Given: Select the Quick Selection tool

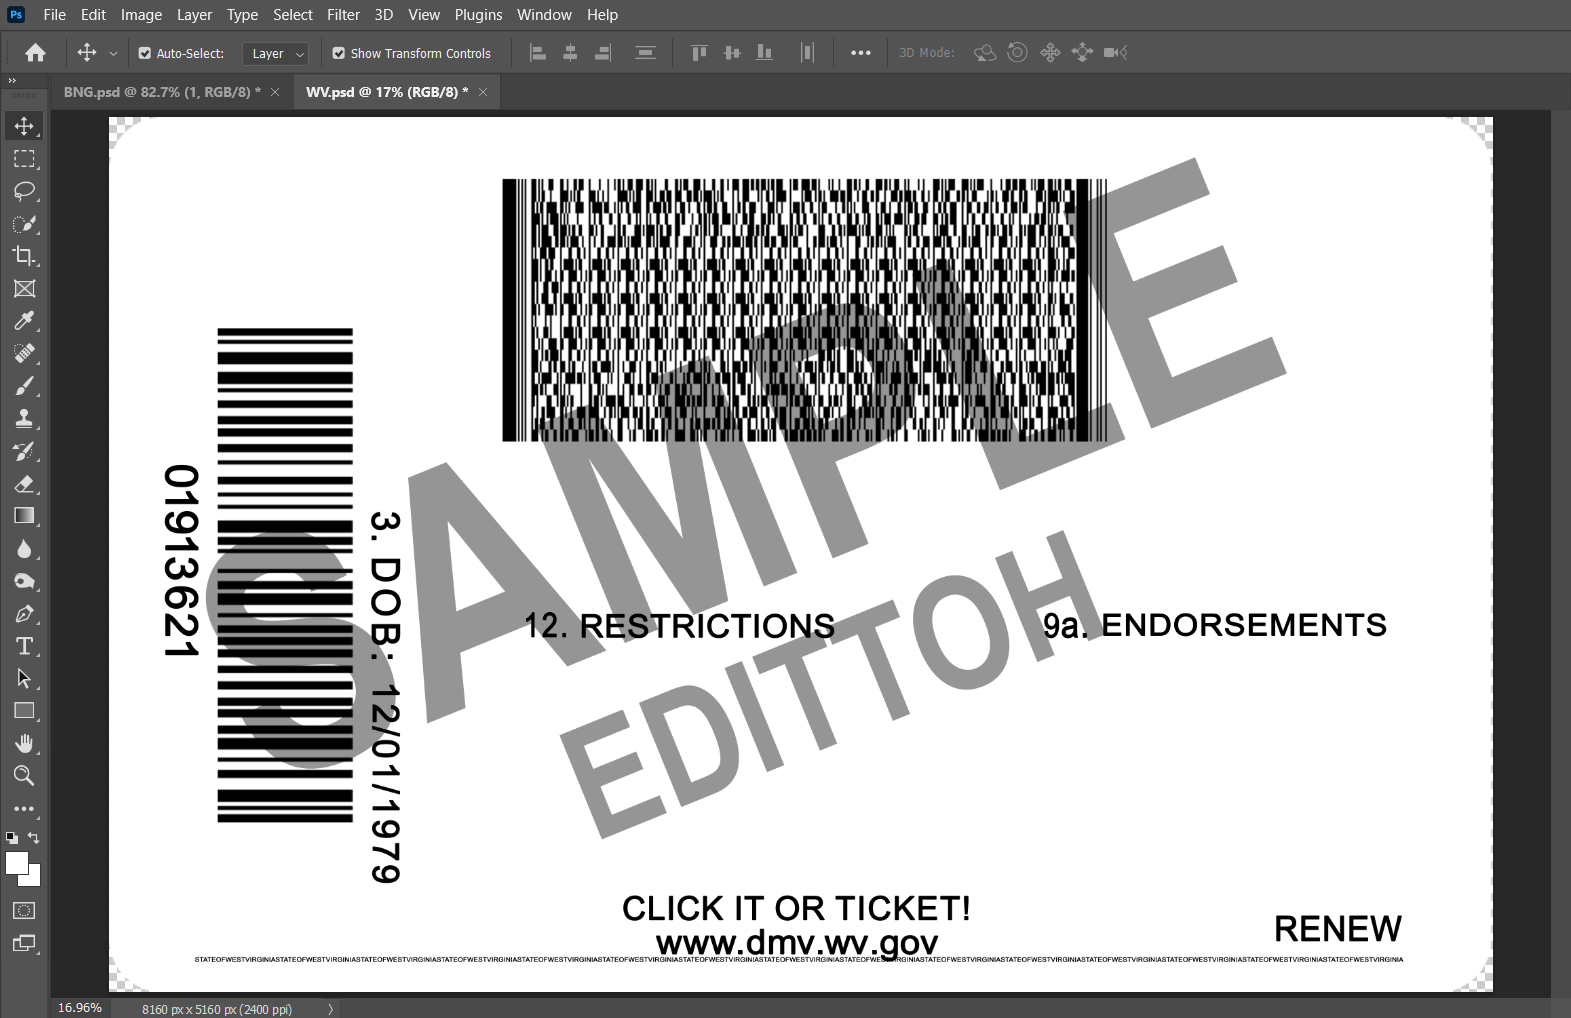Looking at the screenshot, I should [x=24, y=224].
